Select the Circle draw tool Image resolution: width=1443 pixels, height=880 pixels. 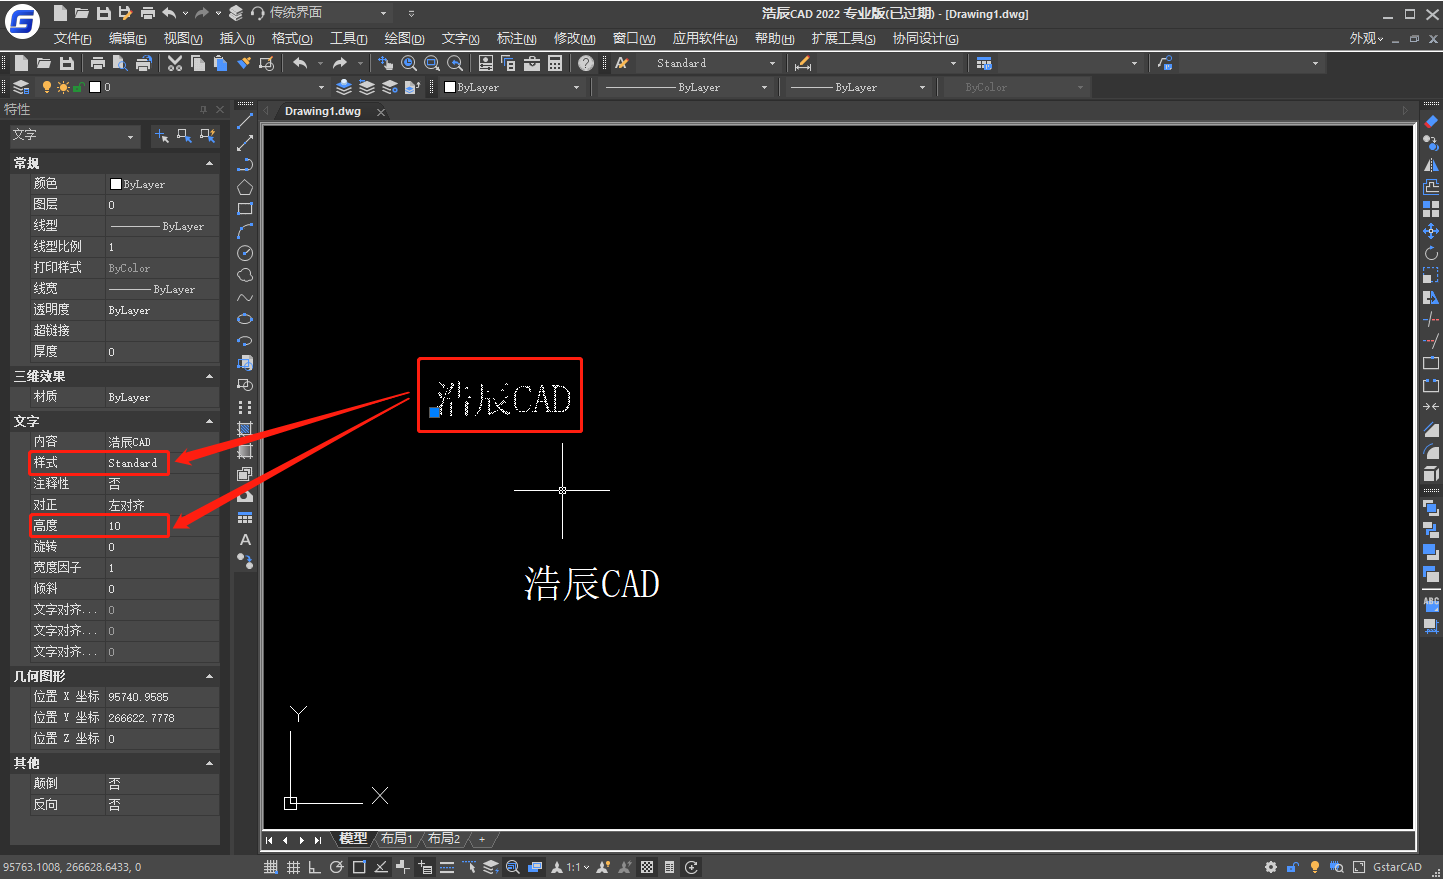(245, 253)
